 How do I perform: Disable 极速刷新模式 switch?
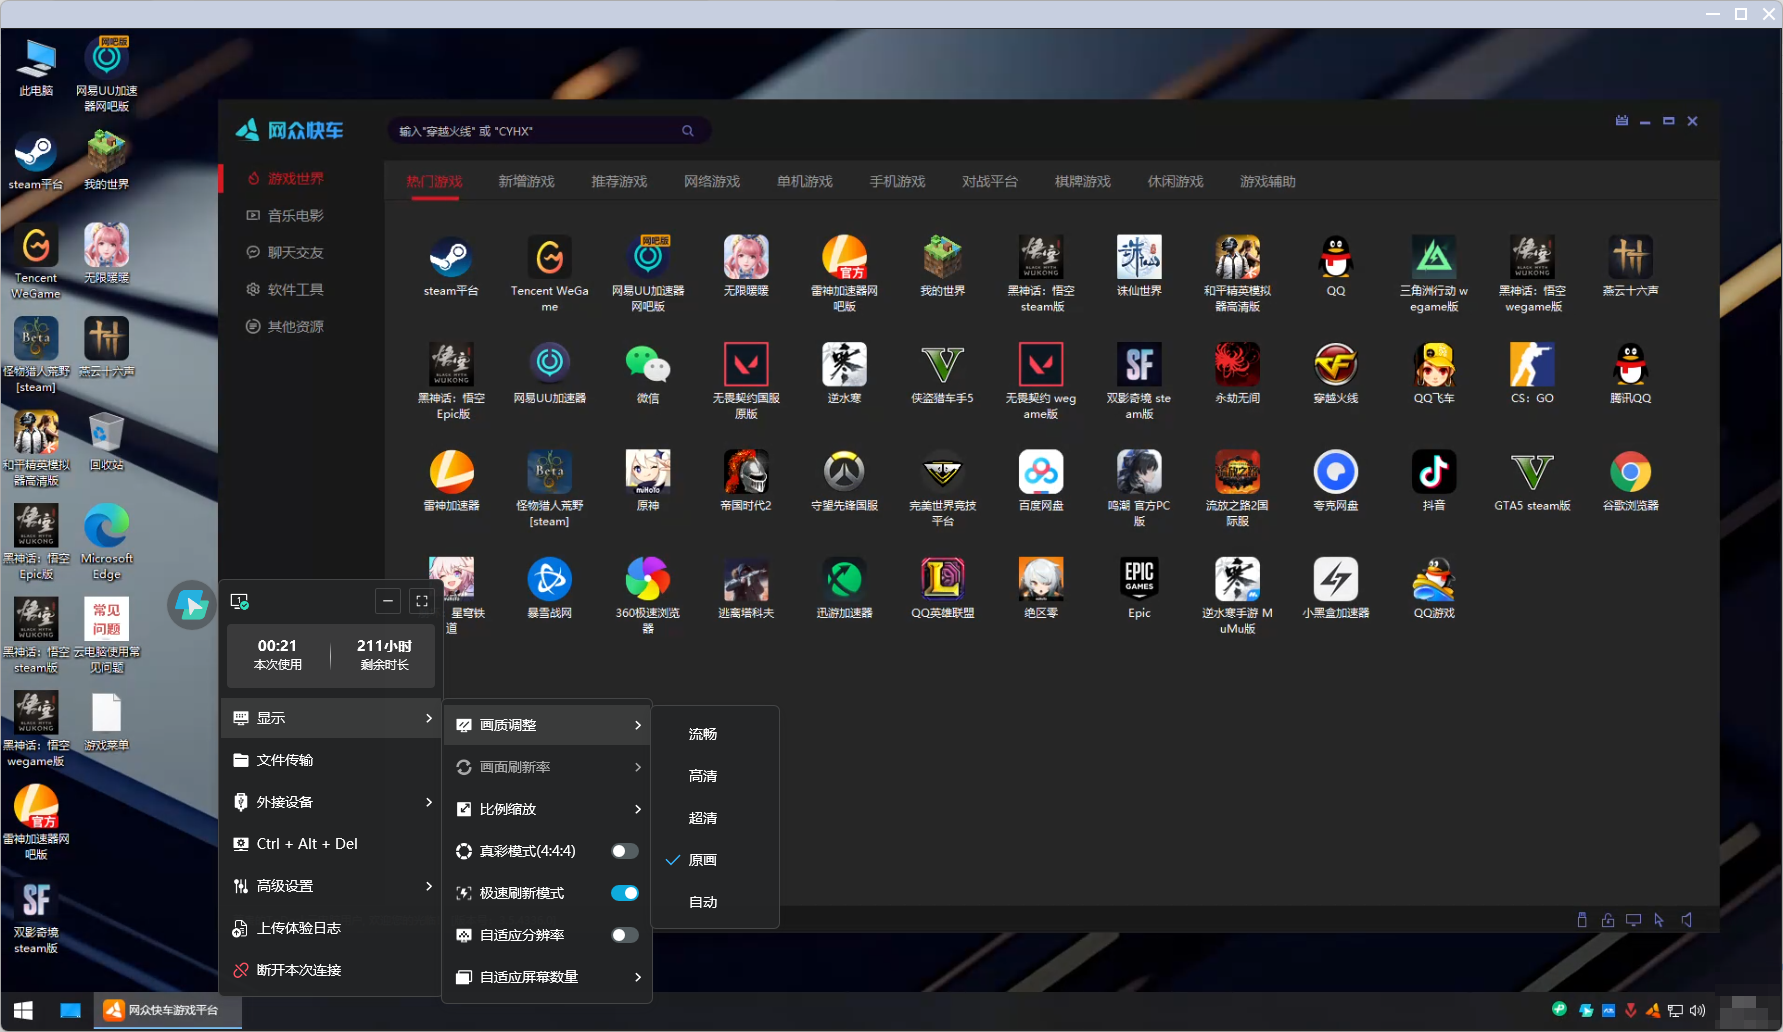[x=625, y=893]
